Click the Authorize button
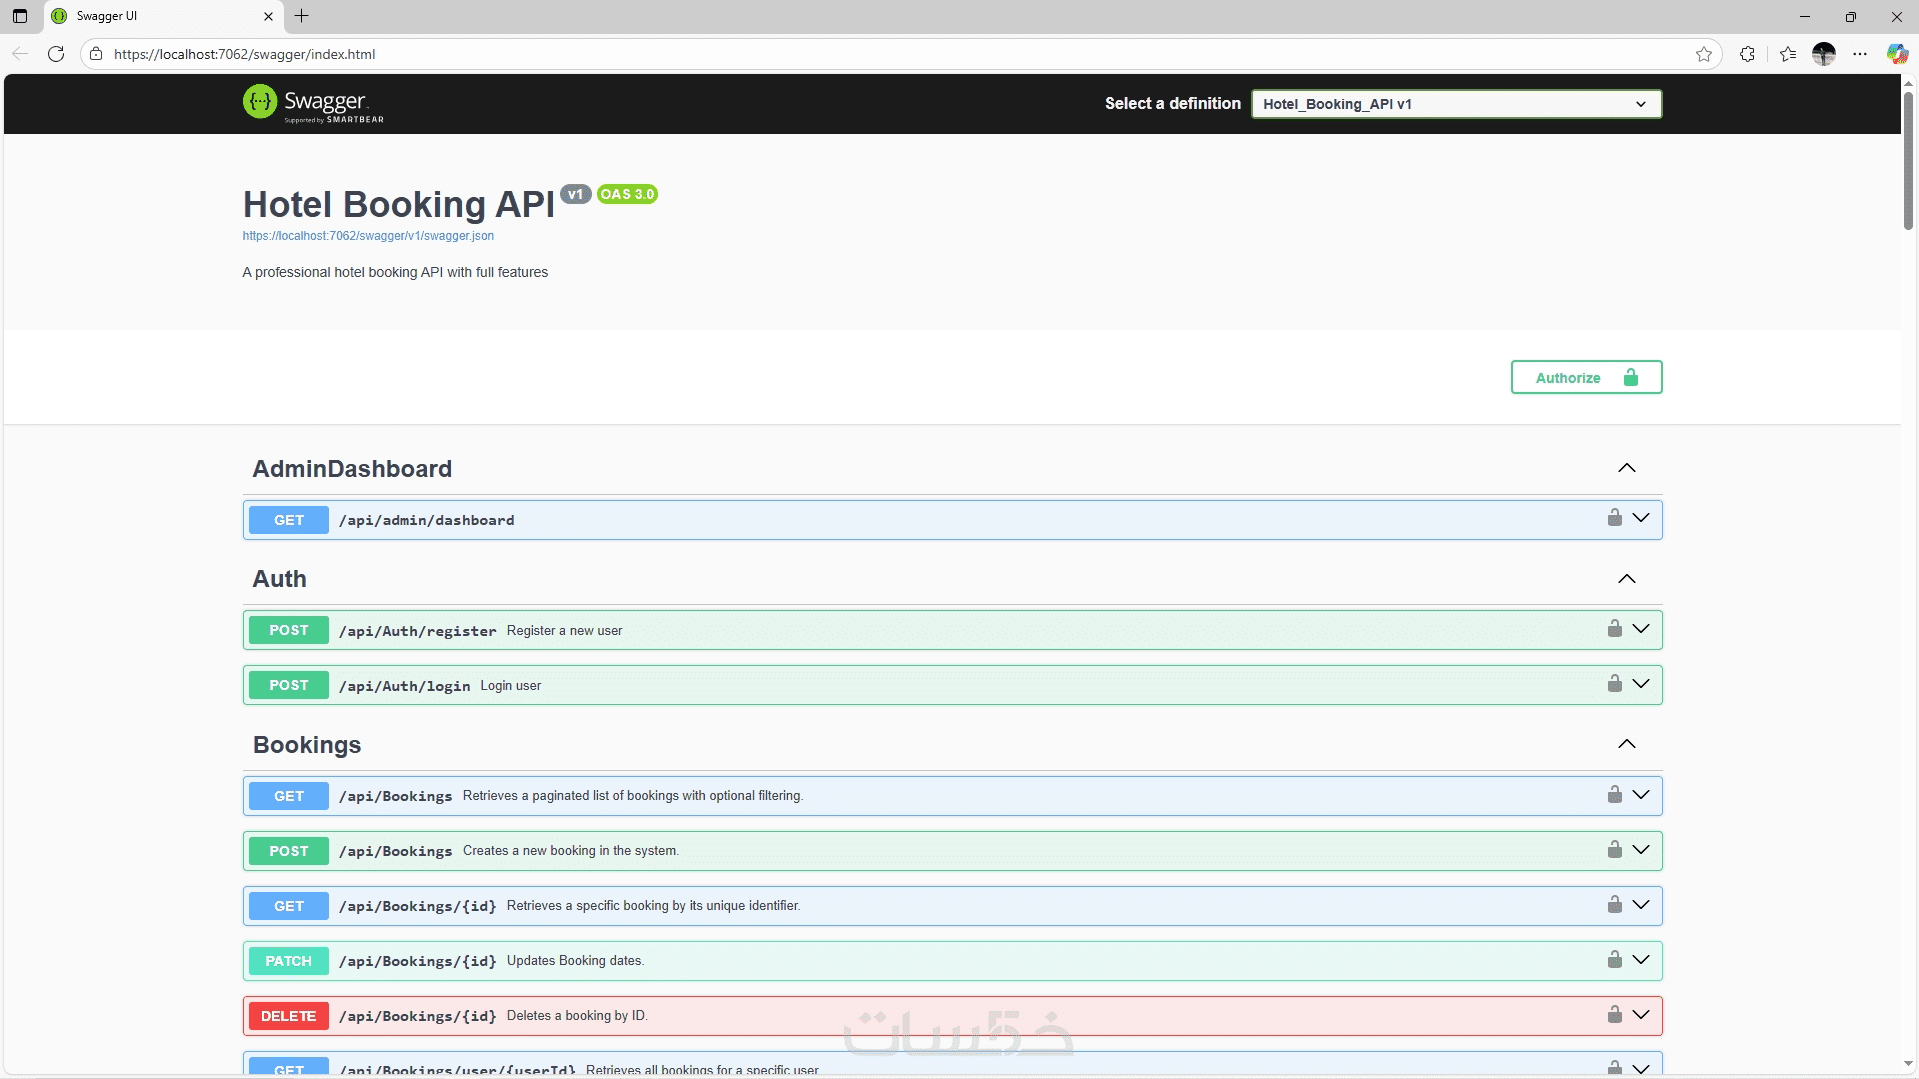Viewport: 1919px width, 1079px height. [1586, 377]
